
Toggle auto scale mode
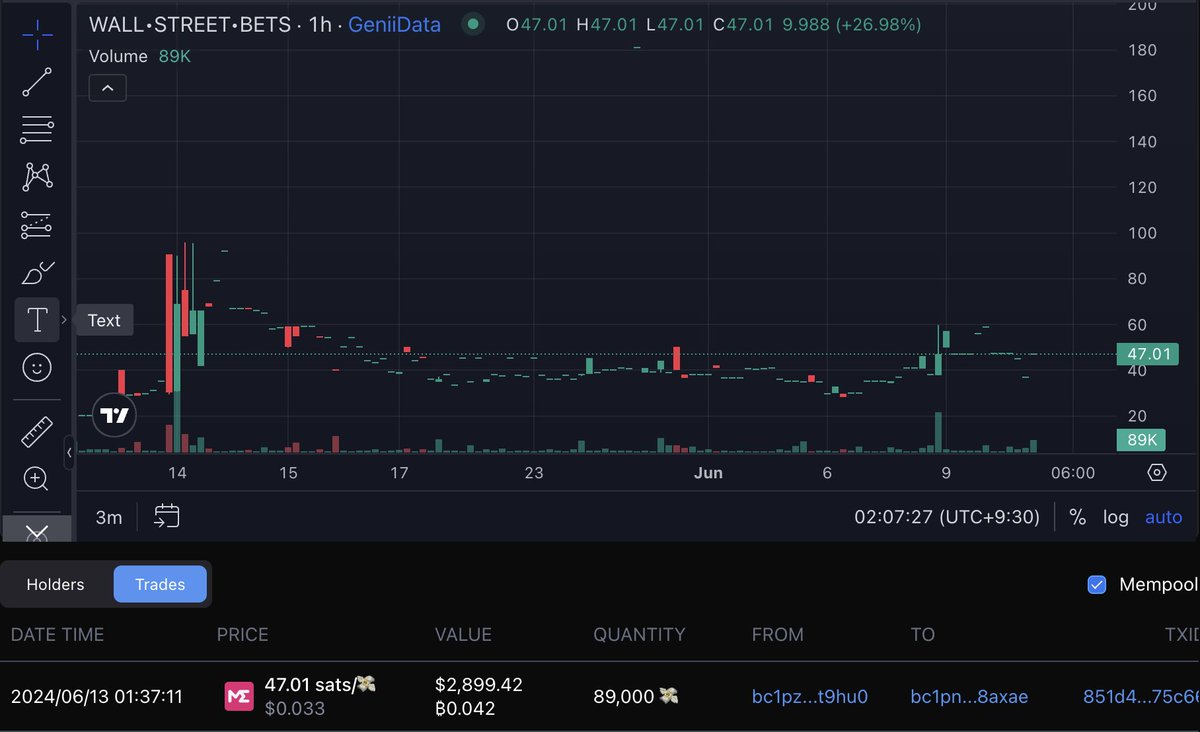[1163, 517]
